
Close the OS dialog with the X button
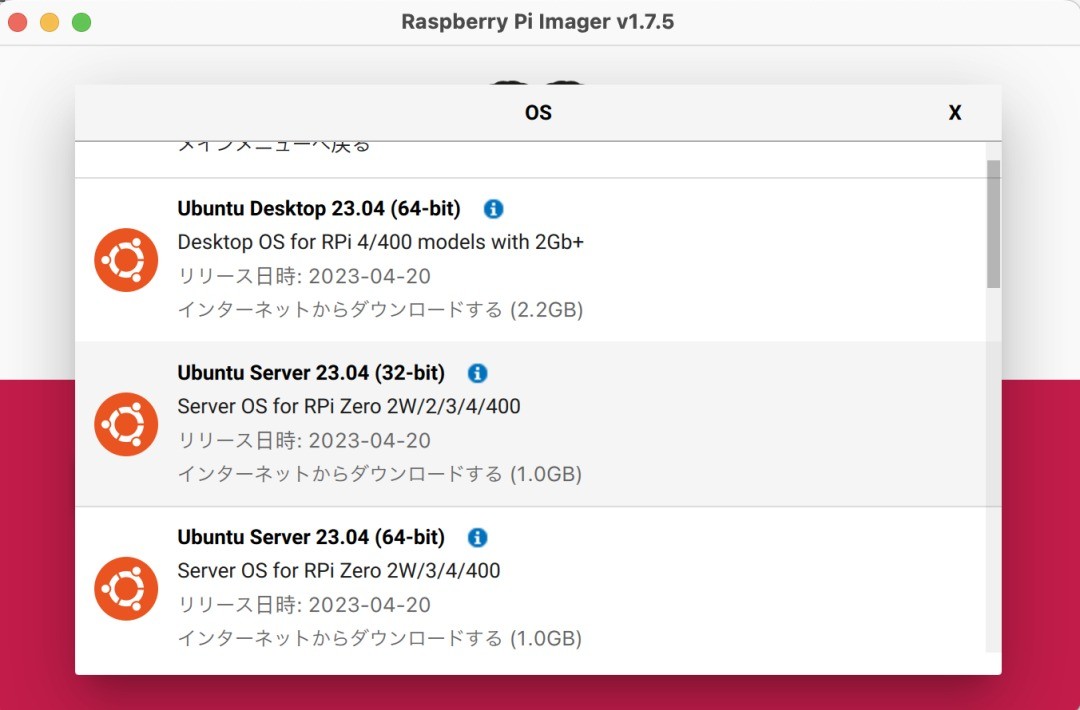[x=955, y=113]
